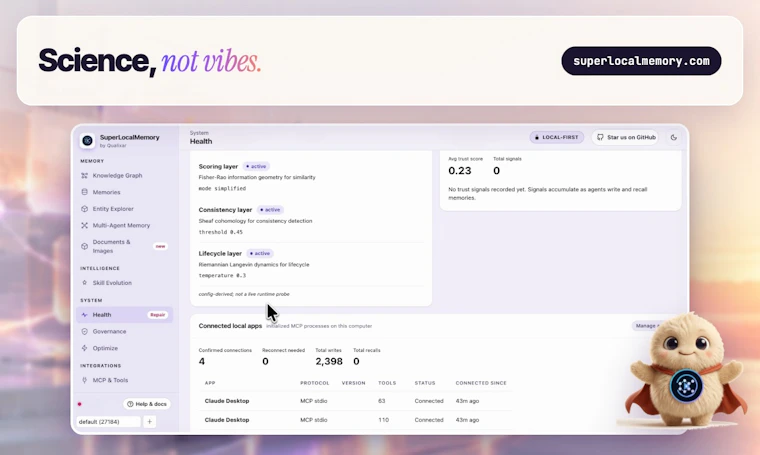This screenshot has height=455, width=760.
Task: Open Entity Explorer cube icon
Action: click(x=84, y=209)
